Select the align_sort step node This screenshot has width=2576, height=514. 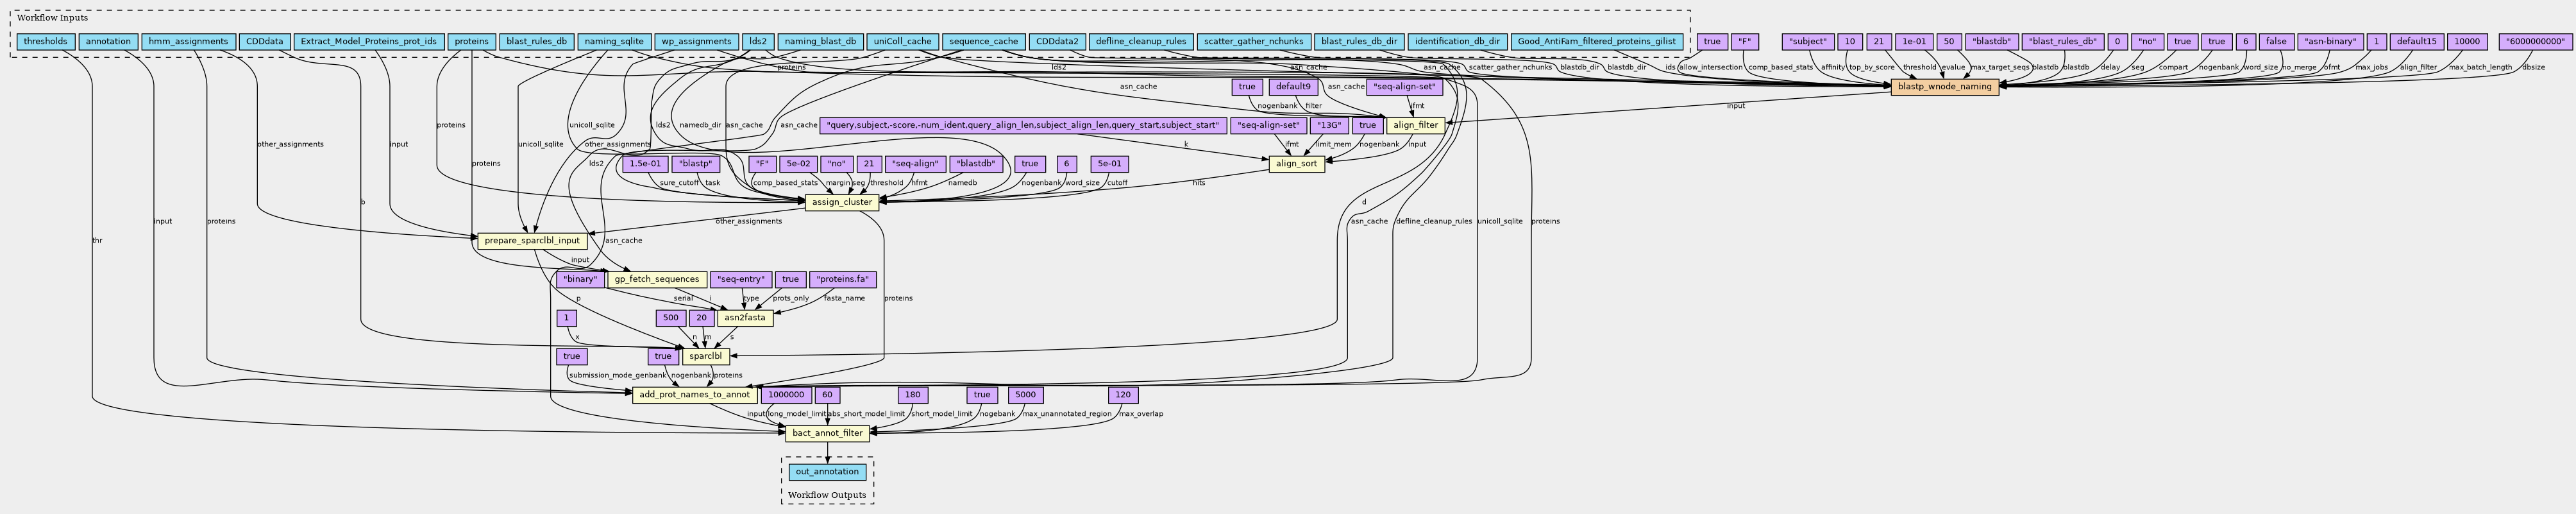(1297, 164)
